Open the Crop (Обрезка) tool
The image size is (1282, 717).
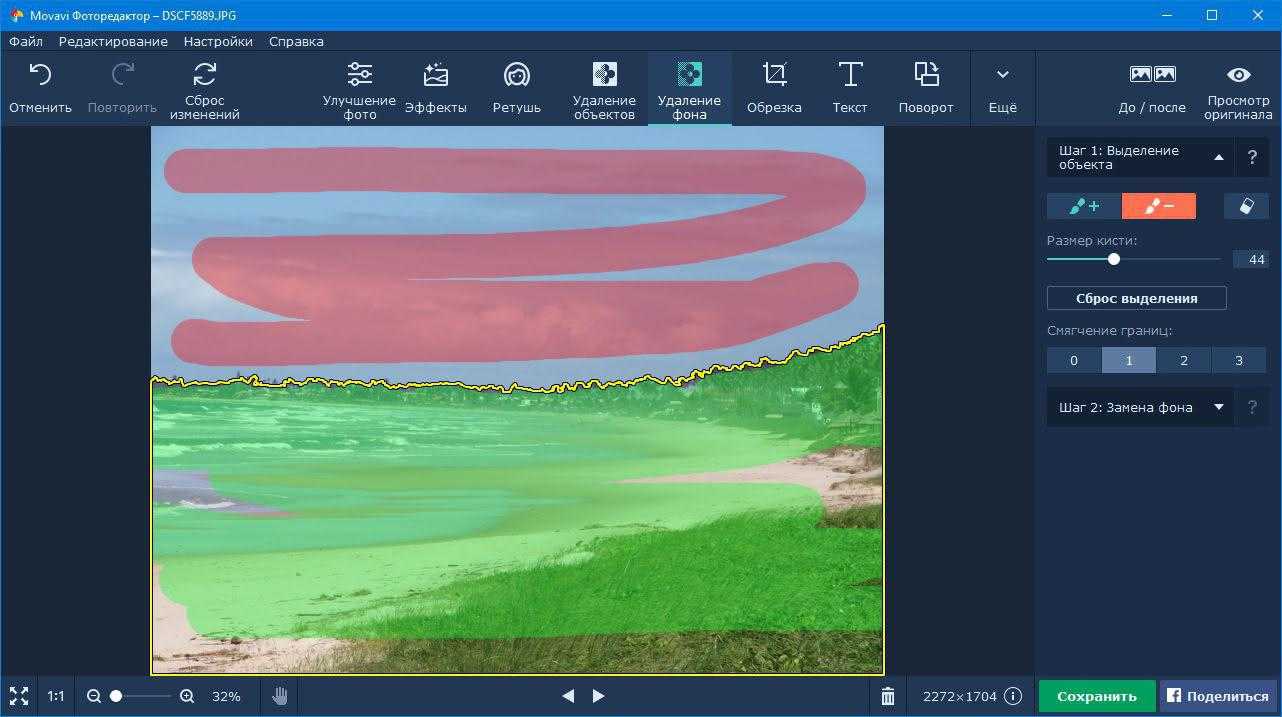coord(774,88)
